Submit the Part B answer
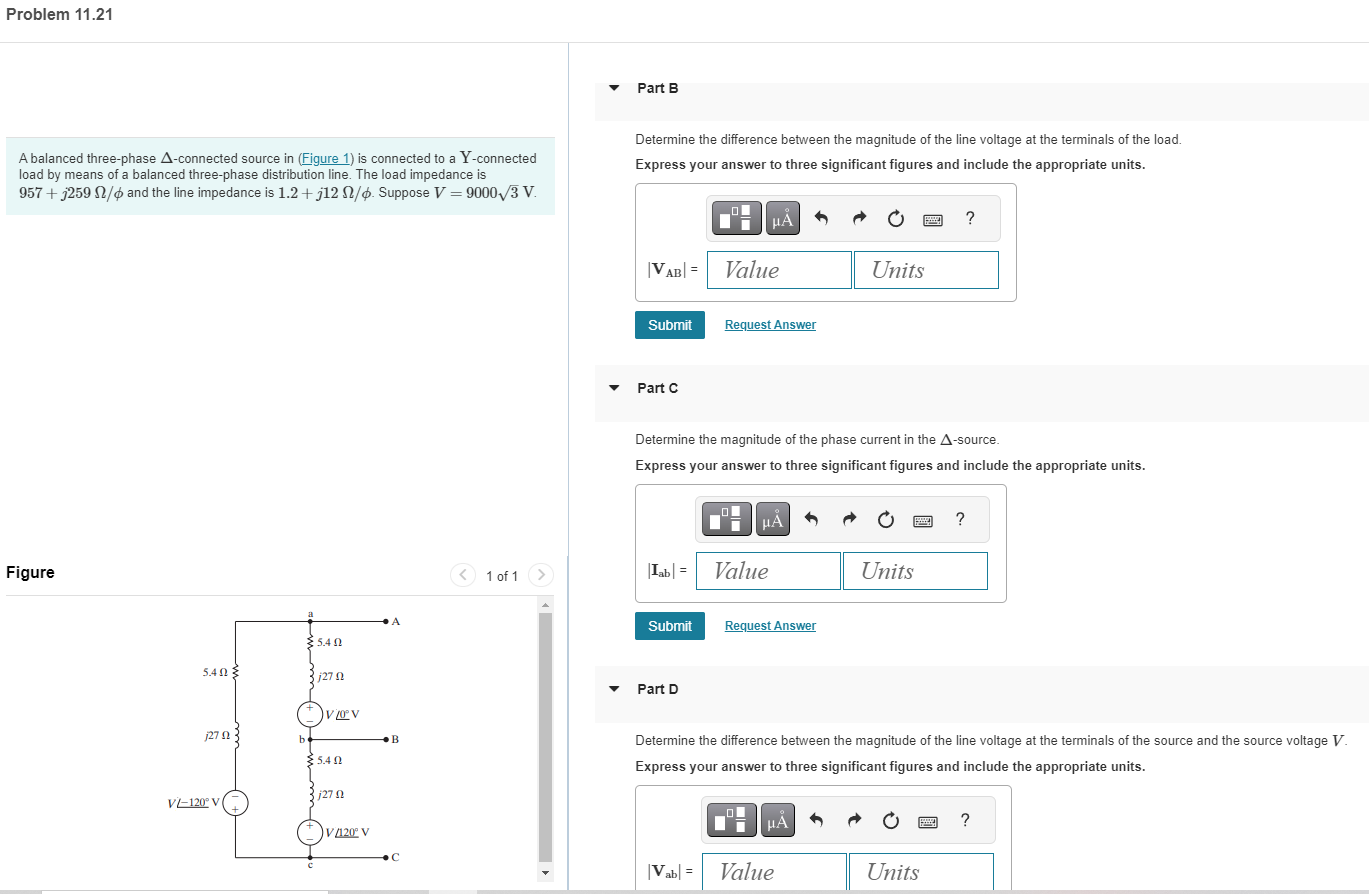 tap(669, 325)
